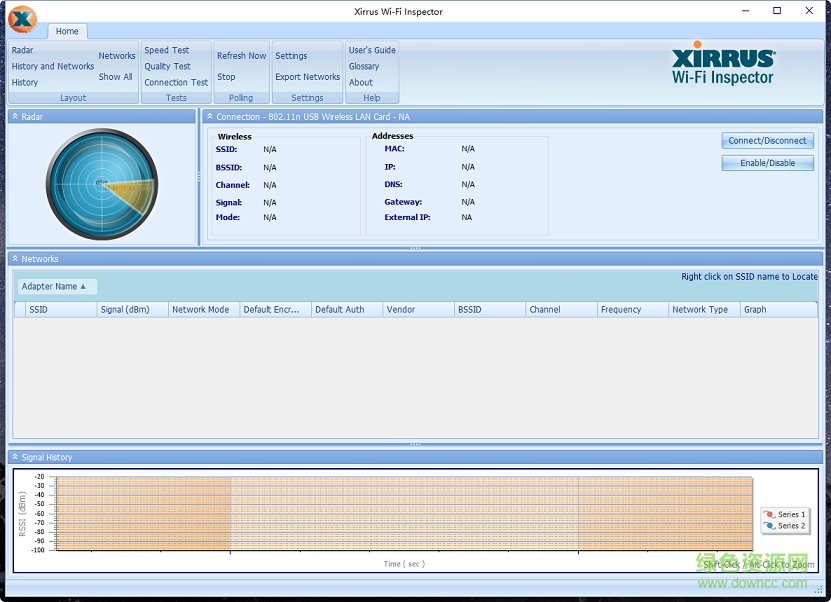The height and width of the screenshot is (602, 831).
Task: Open the User's Guide
Action: pyautogui.click(x=373, y=49)
